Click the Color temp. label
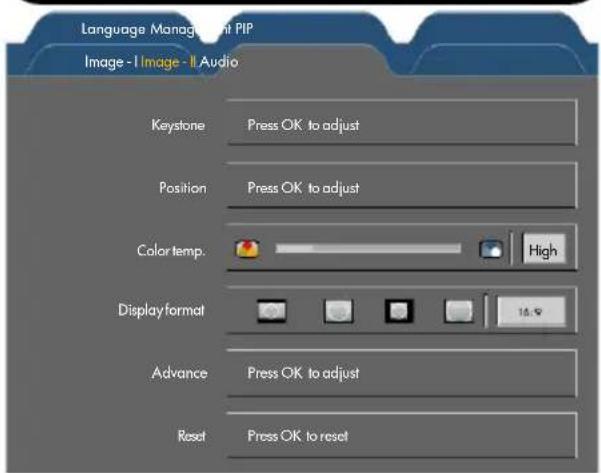 171,251
